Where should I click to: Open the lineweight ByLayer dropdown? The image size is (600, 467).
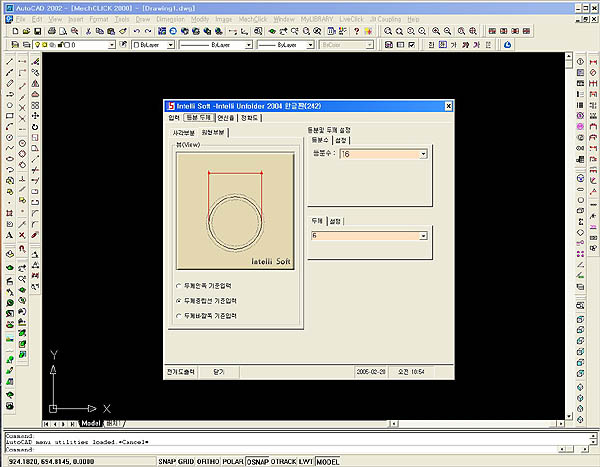[310, 45]
